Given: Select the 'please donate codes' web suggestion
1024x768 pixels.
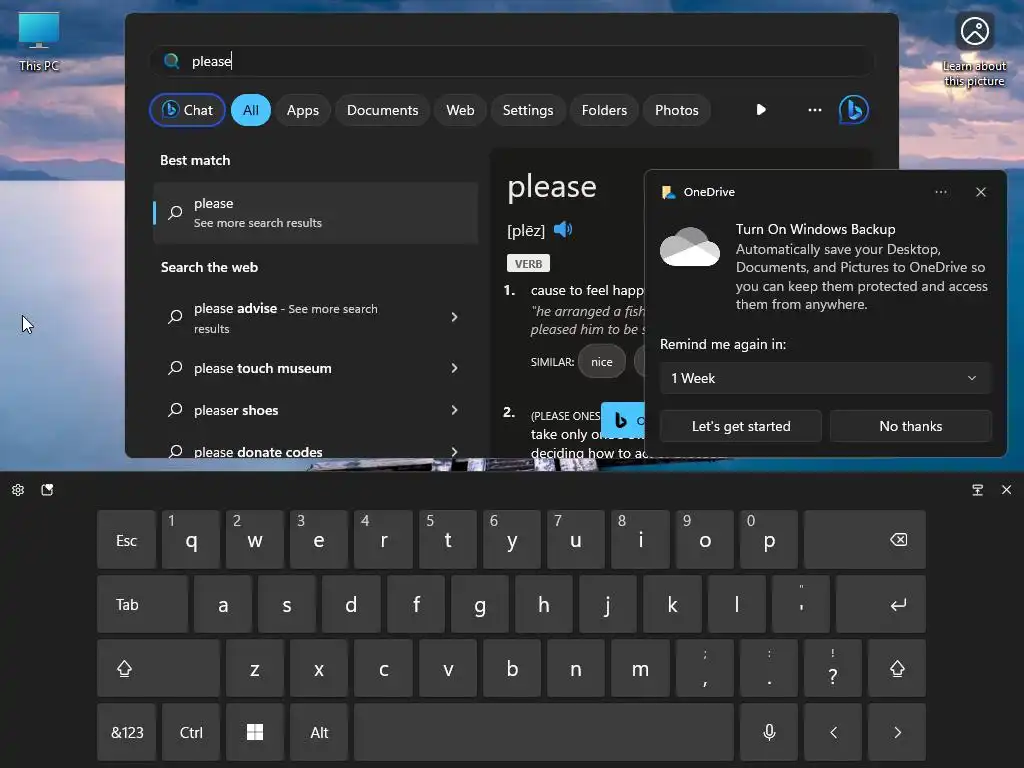Looking at the screenshot, I should (x=316, y=451).
